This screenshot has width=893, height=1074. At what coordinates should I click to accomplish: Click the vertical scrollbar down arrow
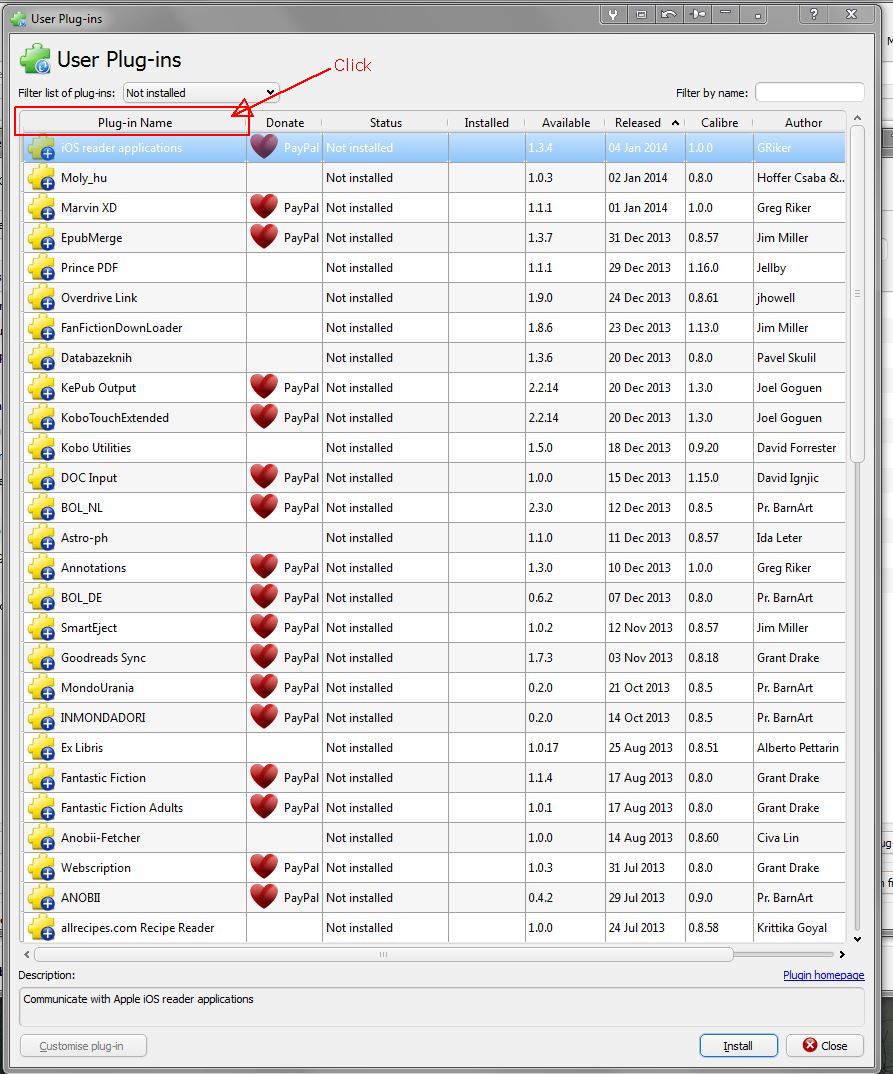click(x=857, y=939)
